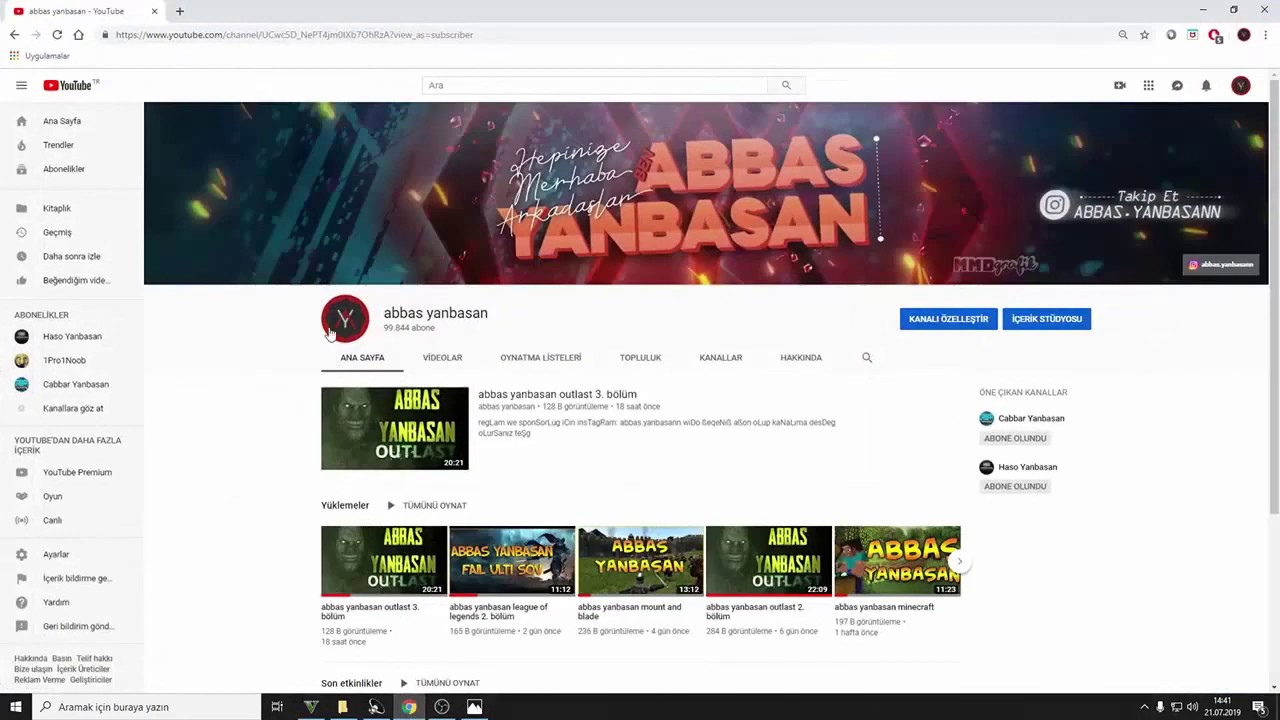Screen dimensions: 1280x720
Task: Play all Son etkinlikler with TÜMÜNÜ OYNAT
Action: point(440,683)
